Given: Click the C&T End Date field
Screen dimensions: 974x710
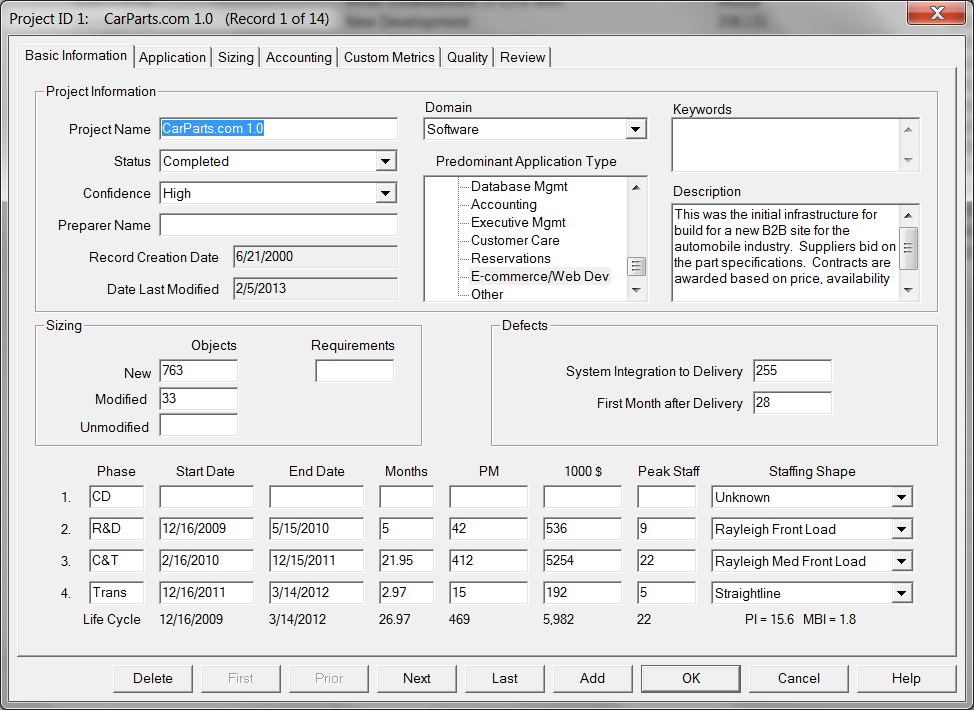Looking at the screenshot, I should coord(316,560).
